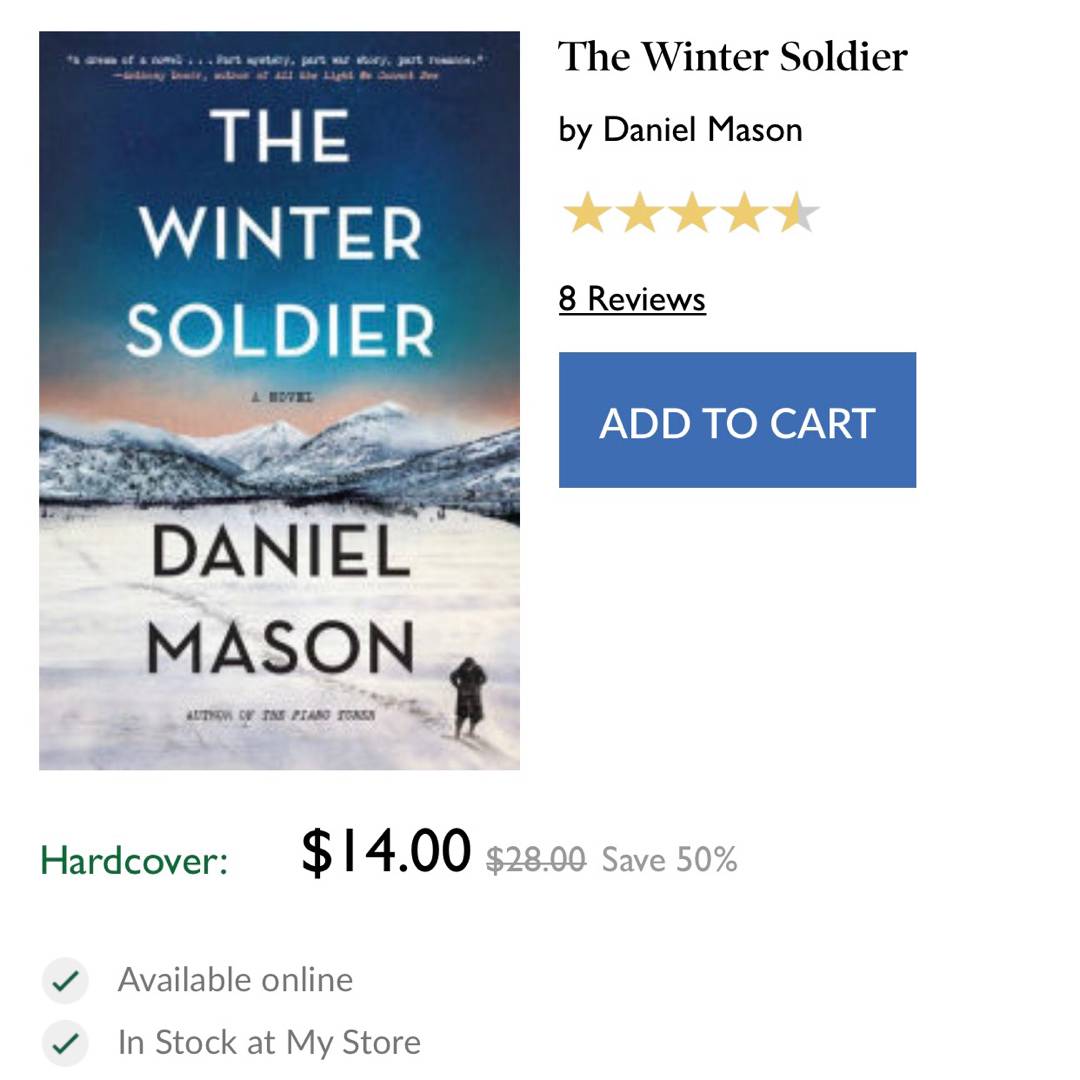Click the checkmark icon beside In Stock
This screenshot has height=1080, width=1080.
pyautogui.click(x=65, y=1043)
